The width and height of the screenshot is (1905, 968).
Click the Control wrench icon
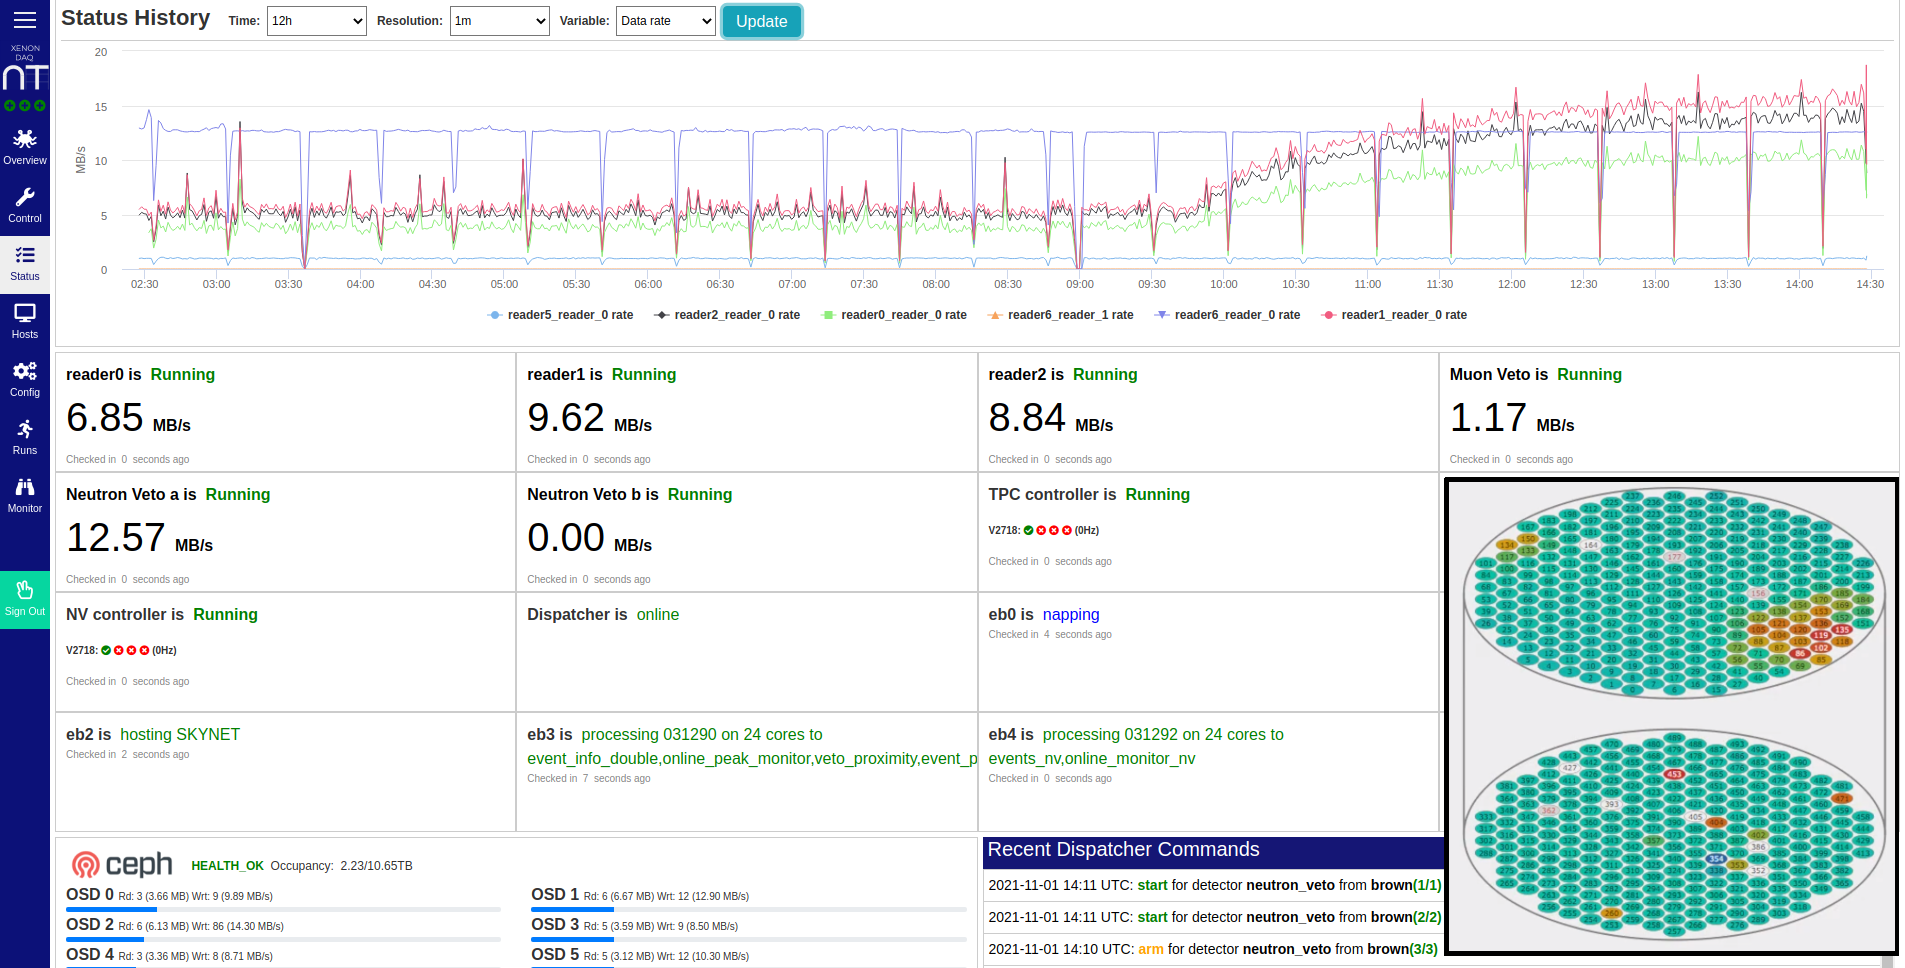[x=25, y=198]
